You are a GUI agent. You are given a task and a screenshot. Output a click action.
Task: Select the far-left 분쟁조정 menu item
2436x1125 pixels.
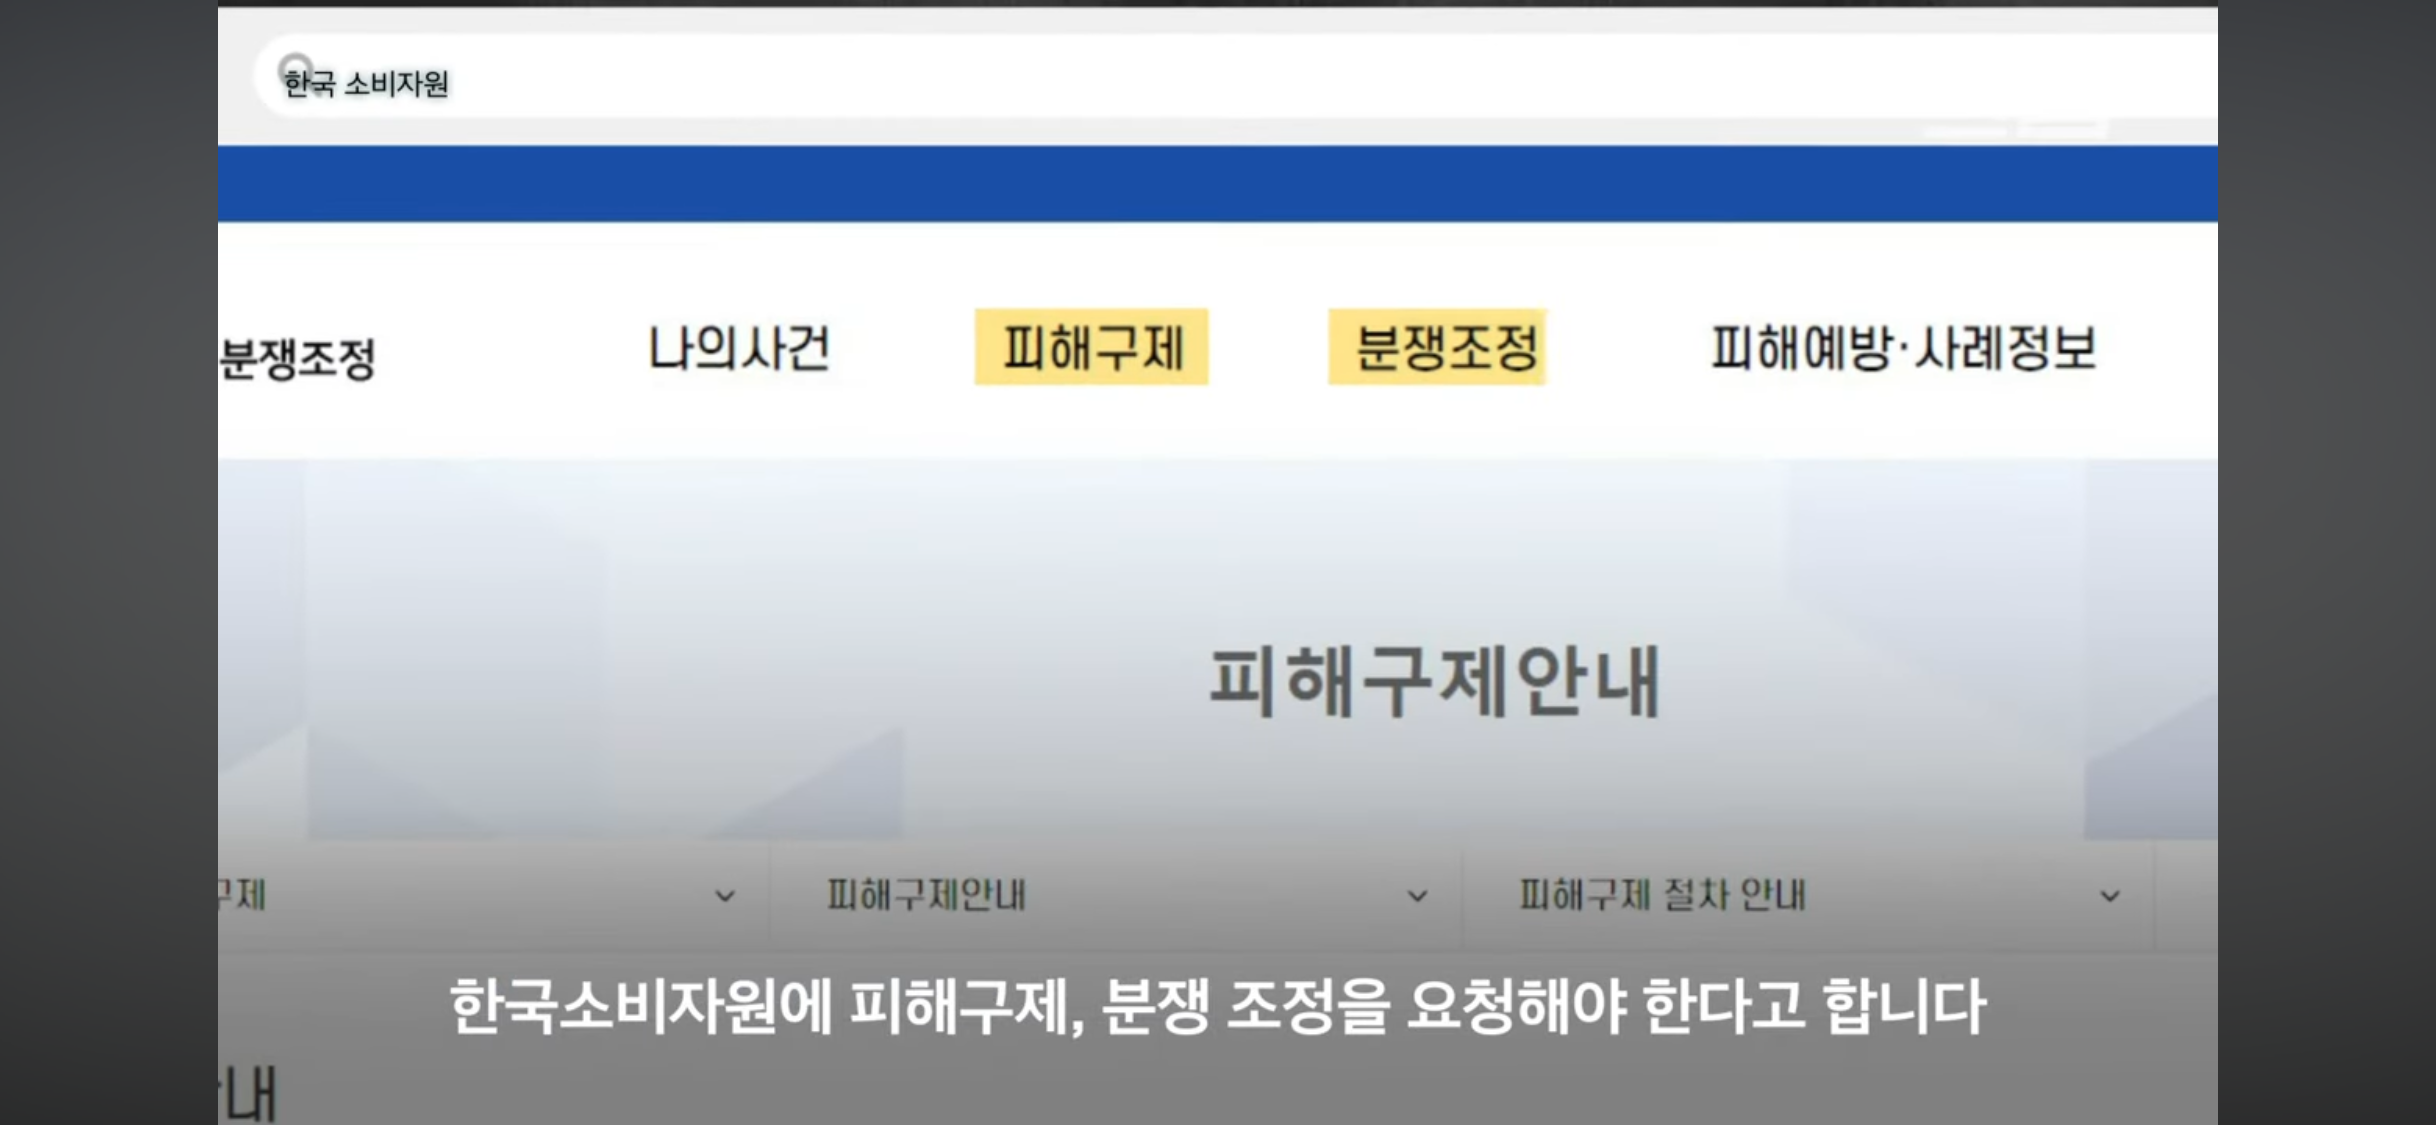click(x=302, y=350)
